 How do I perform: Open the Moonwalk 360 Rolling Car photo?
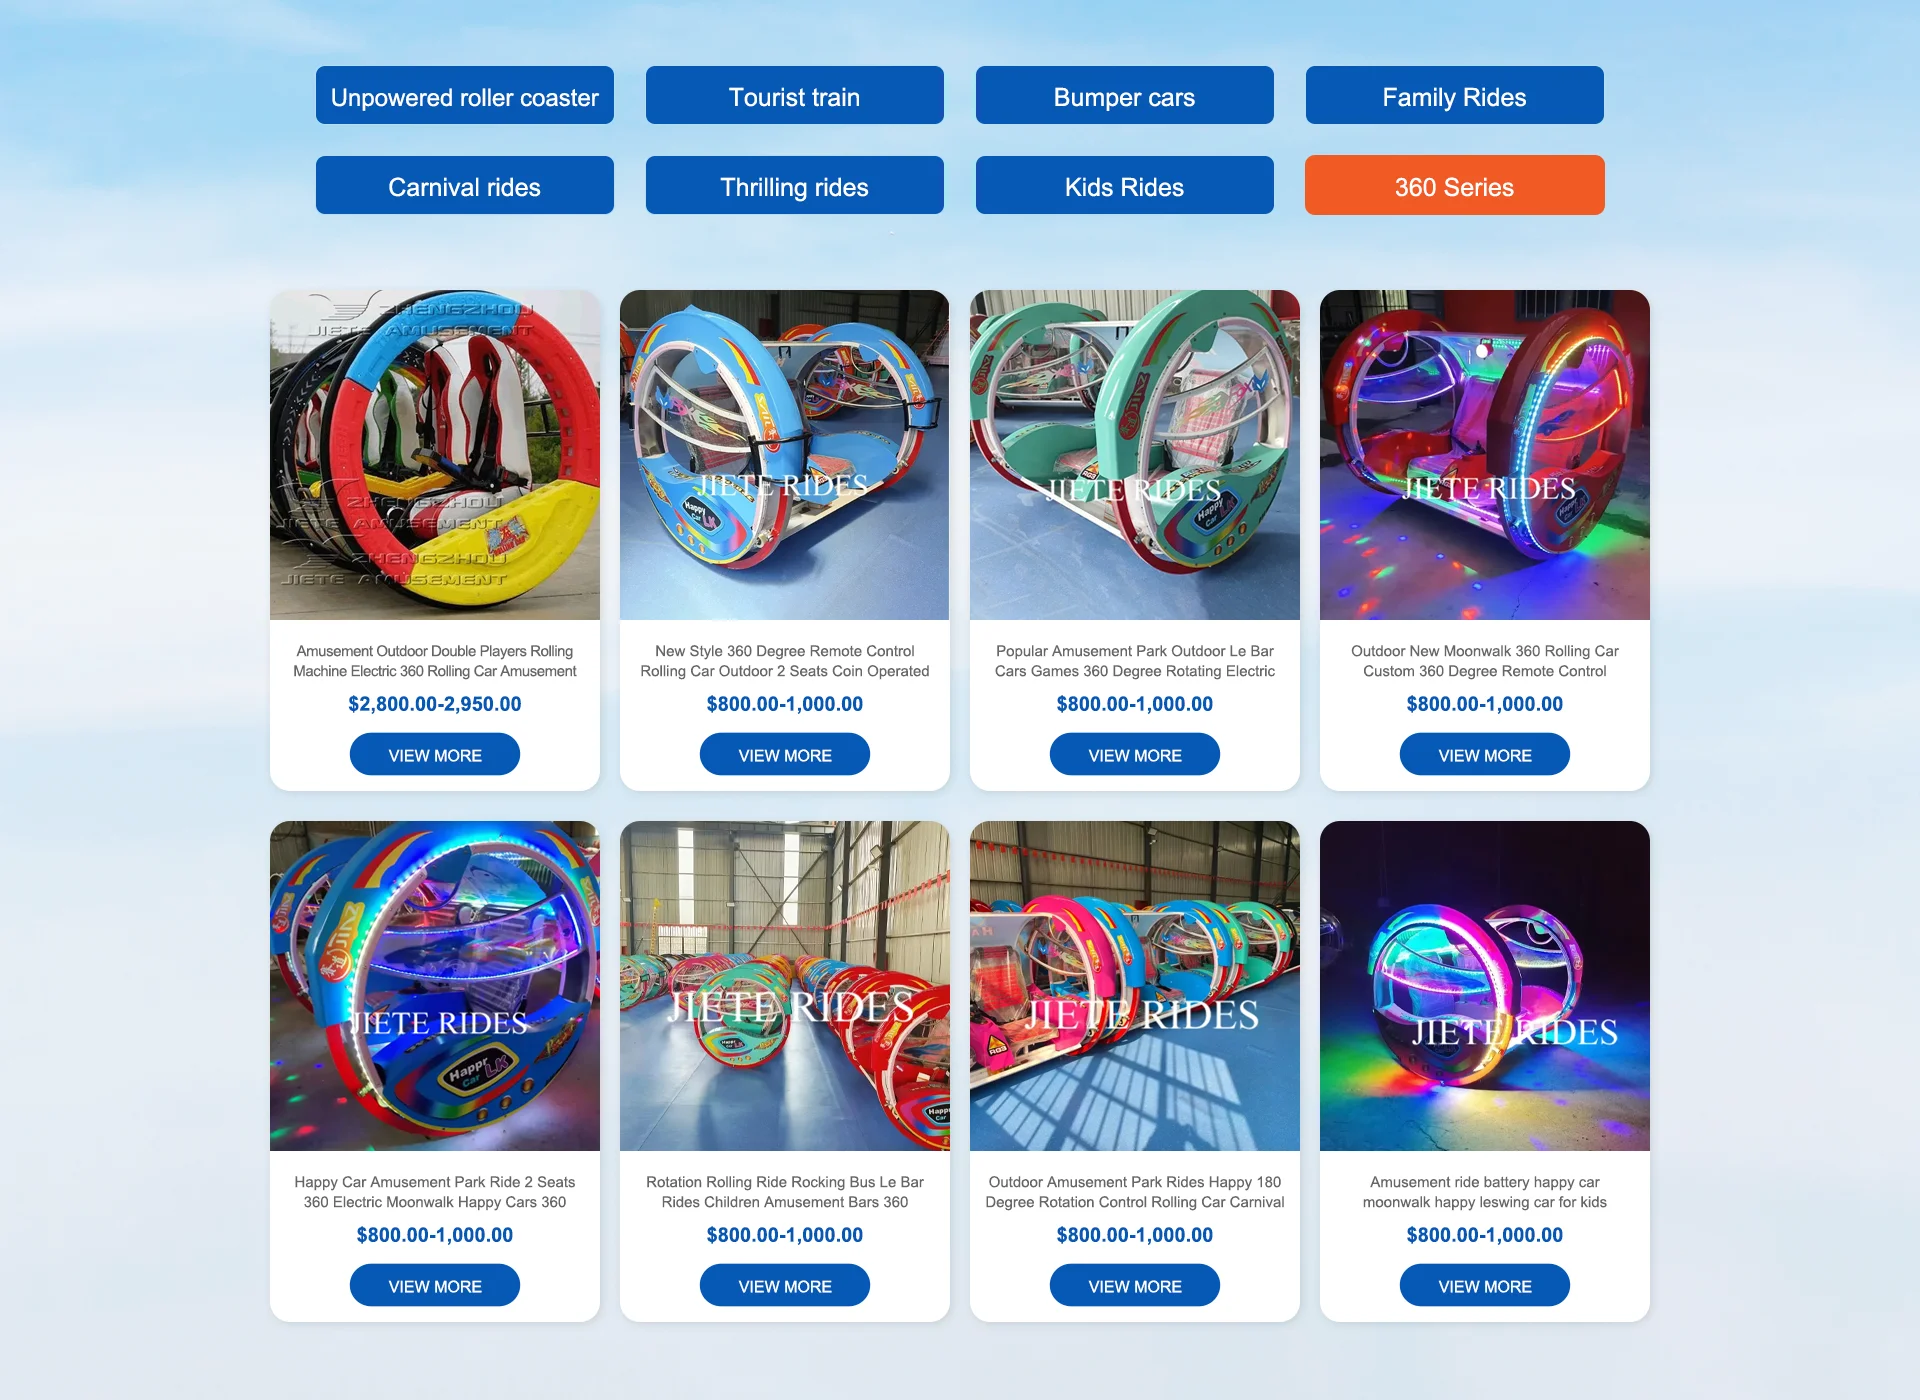[1485, 455]
